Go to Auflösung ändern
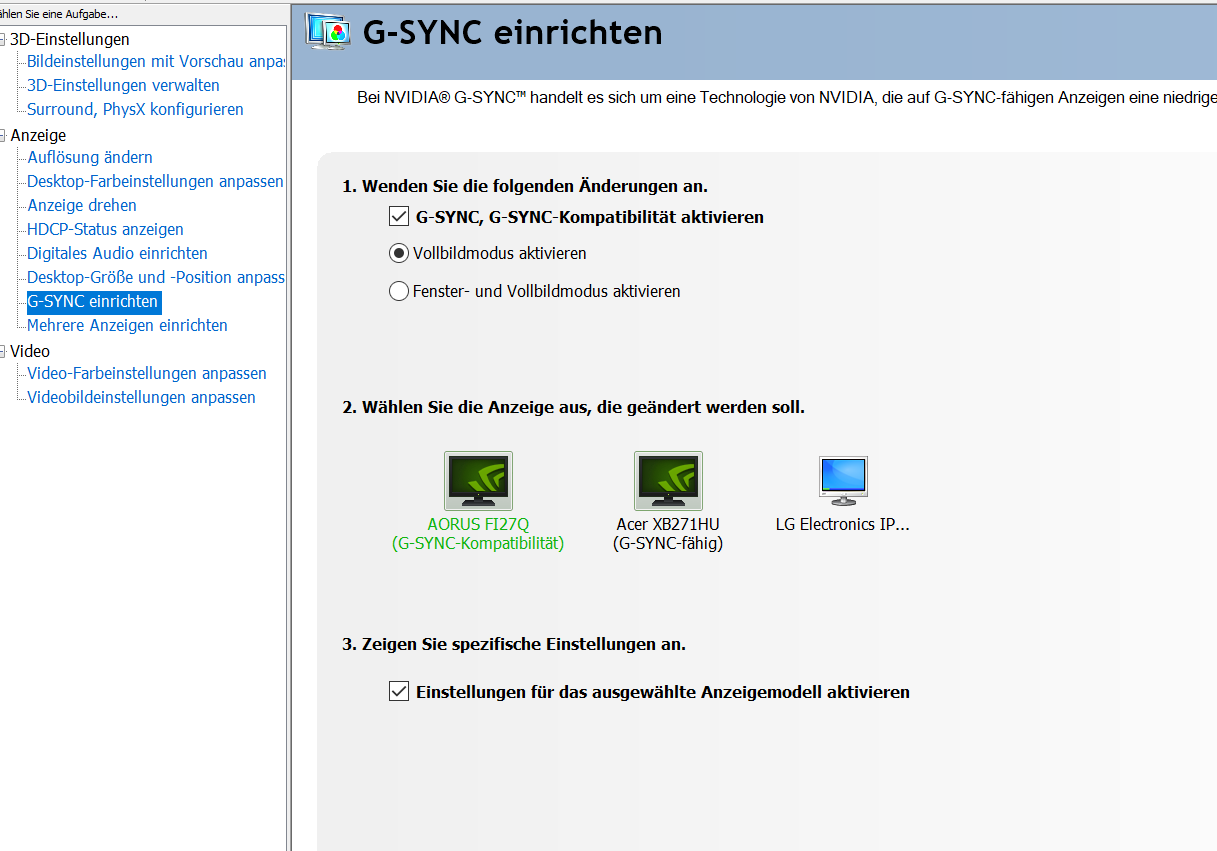The width and height of the screenshot is (1217, 851). pos(90,157)
